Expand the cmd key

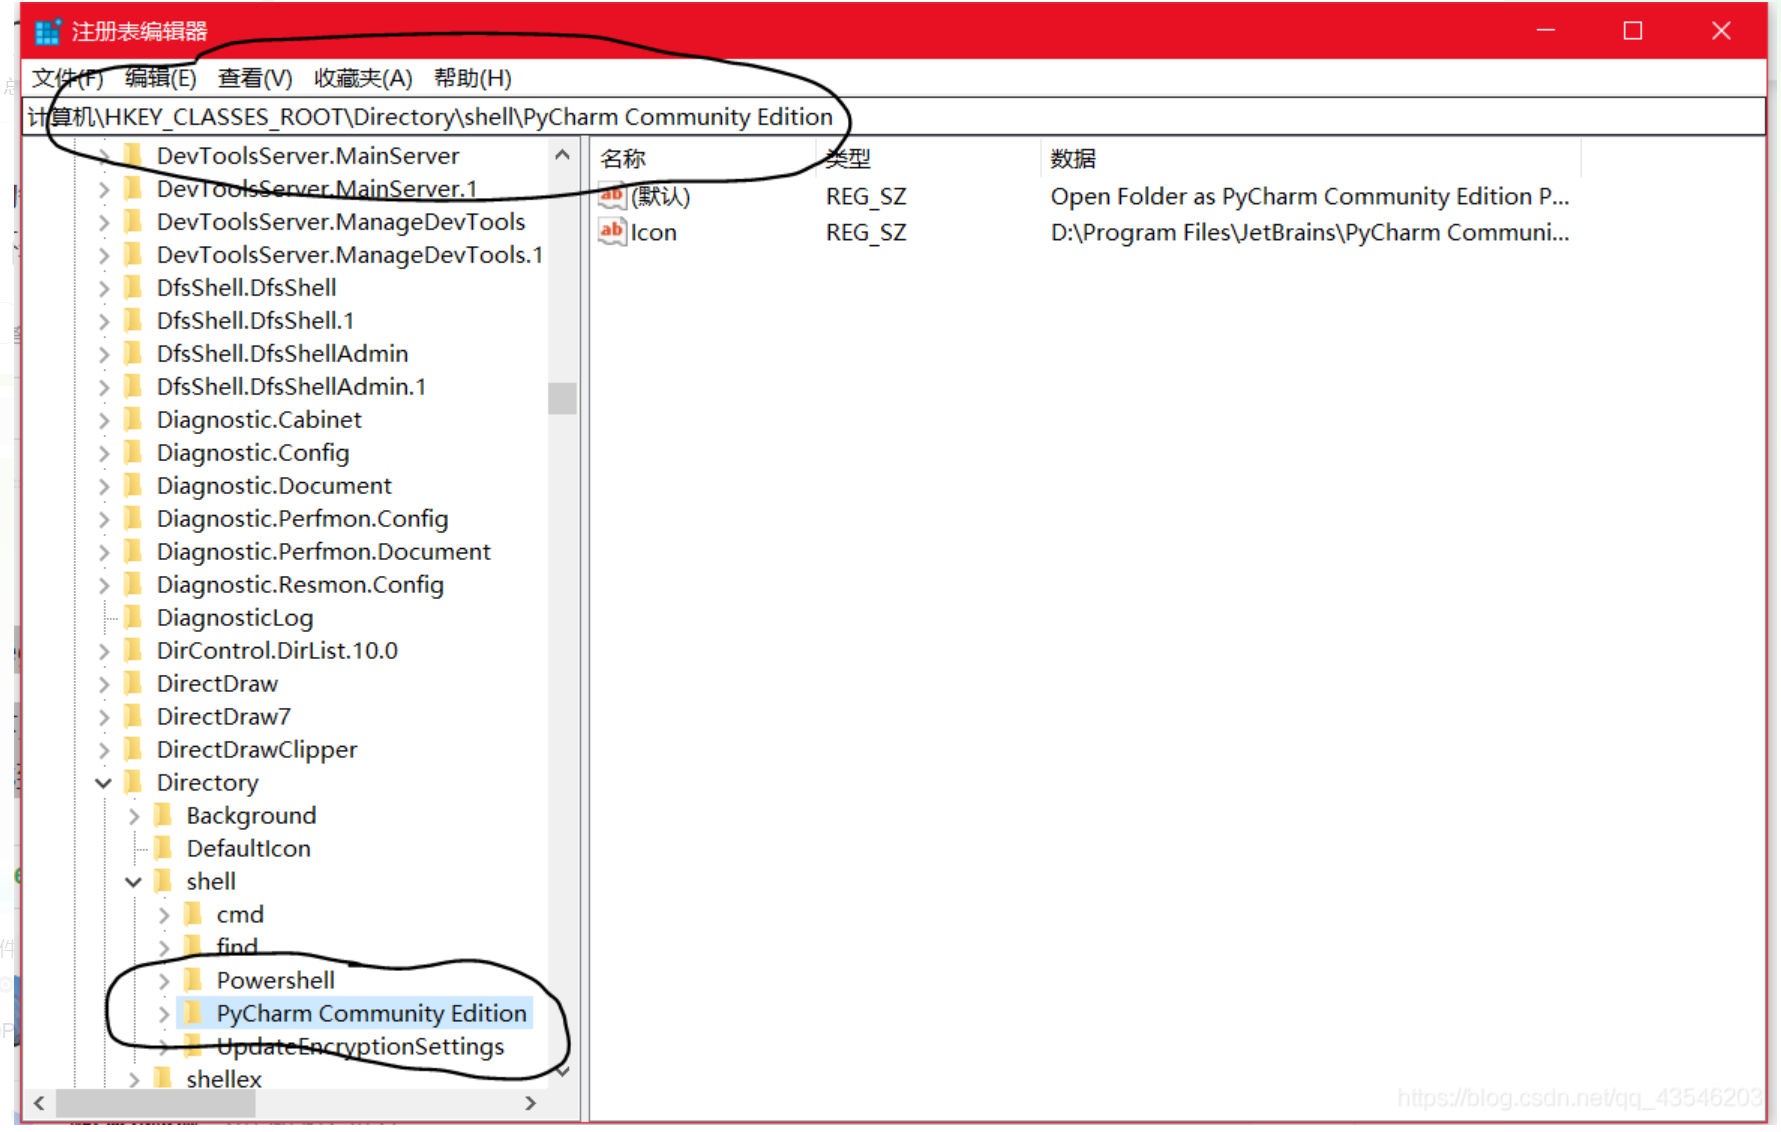pos(164,915)
